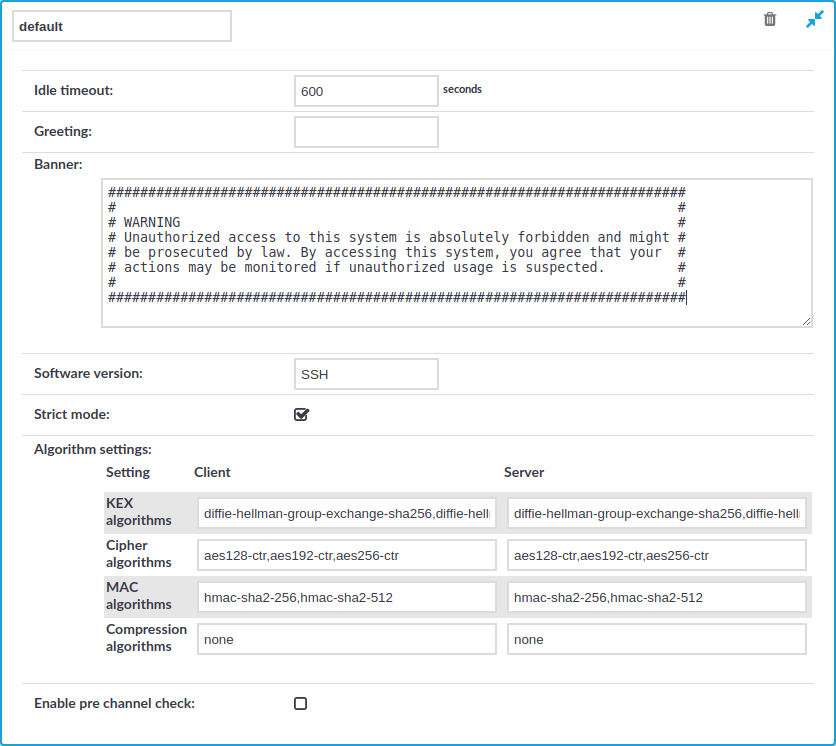Click the 'Cipher algorithms' row label
836x746 pixels.
pos(139,554)
